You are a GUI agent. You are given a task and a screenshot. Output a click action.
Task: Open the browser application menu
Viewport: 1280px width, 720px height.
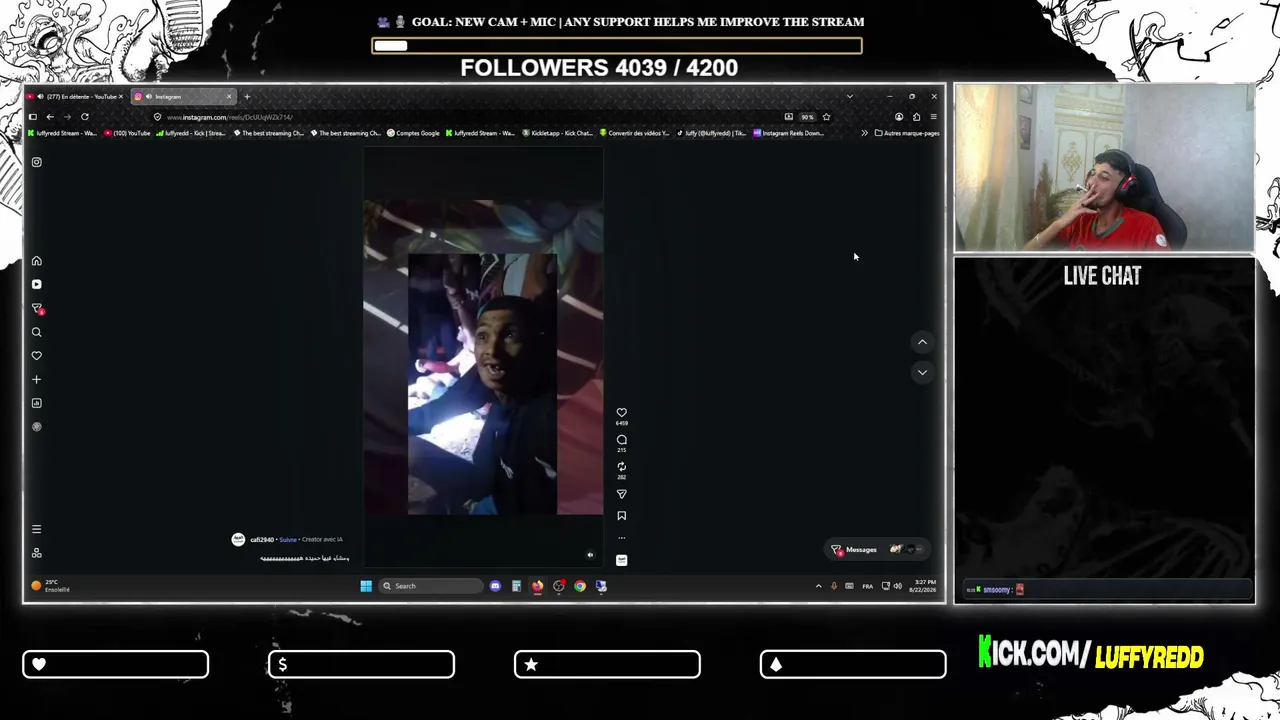click(933, 117)
